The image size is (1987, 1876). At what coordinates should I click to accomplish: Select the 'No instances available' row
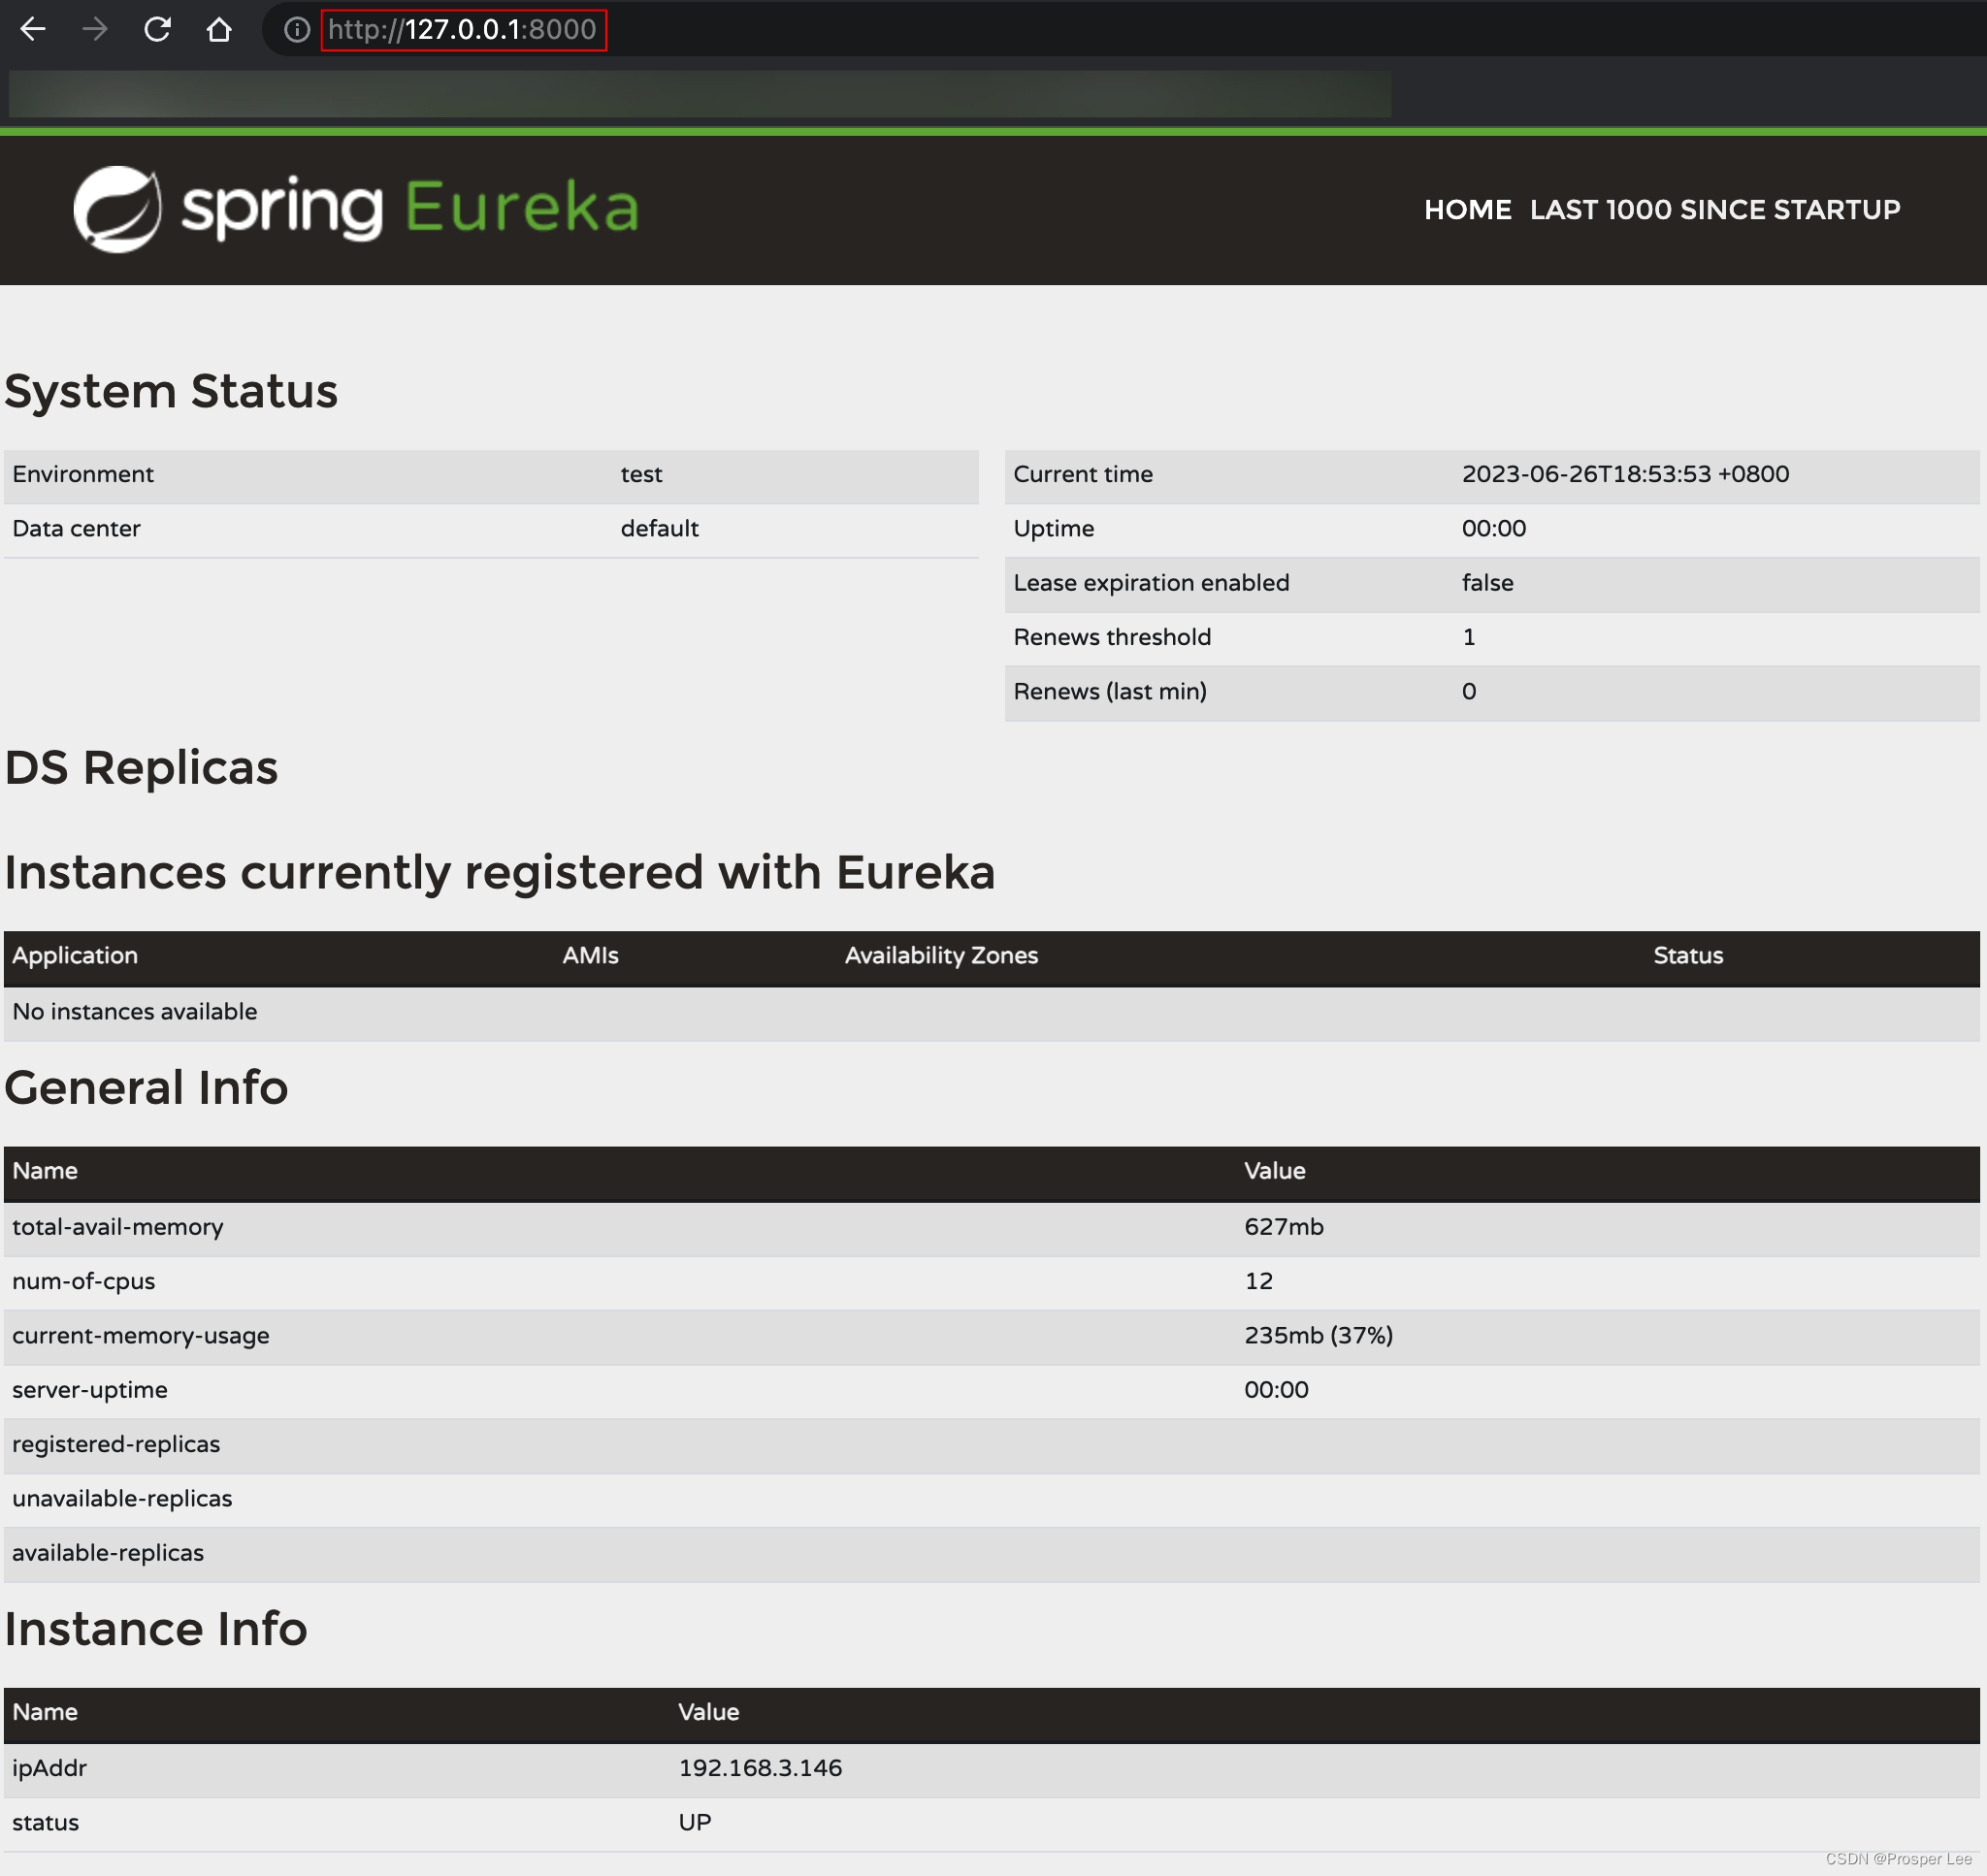(x=991, y=1012)
